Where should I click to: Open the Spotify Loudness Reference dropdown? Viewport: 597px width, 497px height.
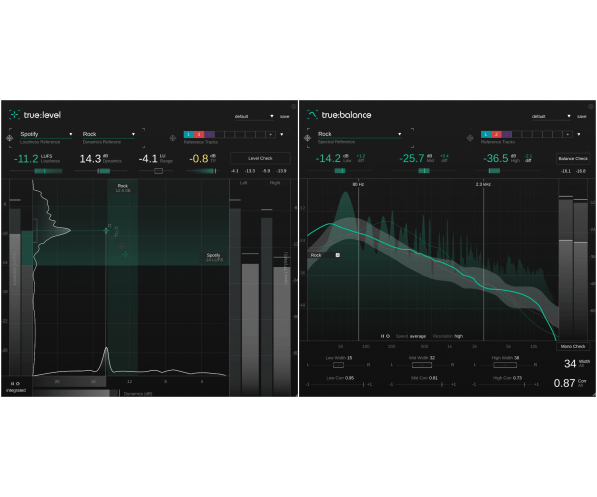click(46, 134)
